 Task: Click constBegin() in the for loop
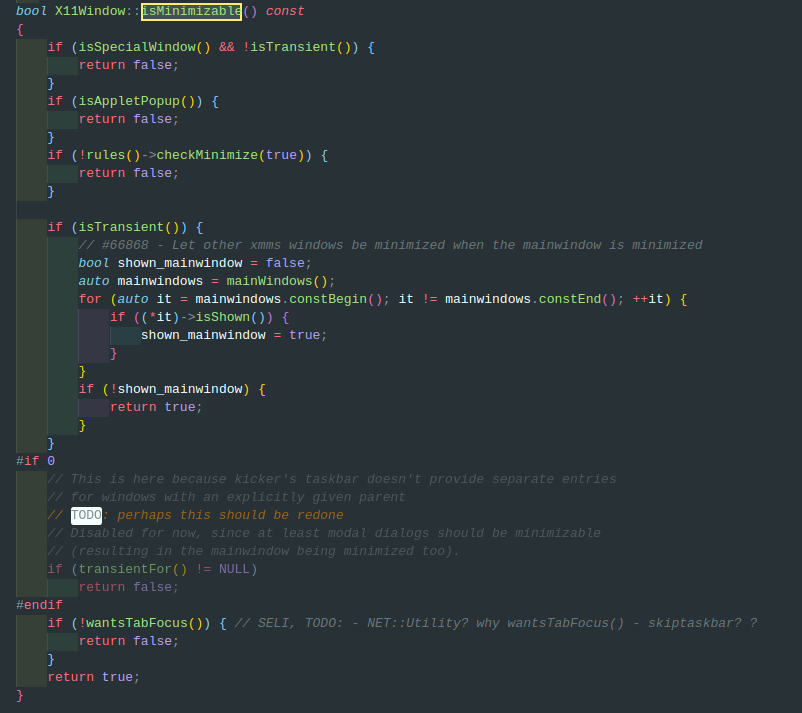point(336,299)
